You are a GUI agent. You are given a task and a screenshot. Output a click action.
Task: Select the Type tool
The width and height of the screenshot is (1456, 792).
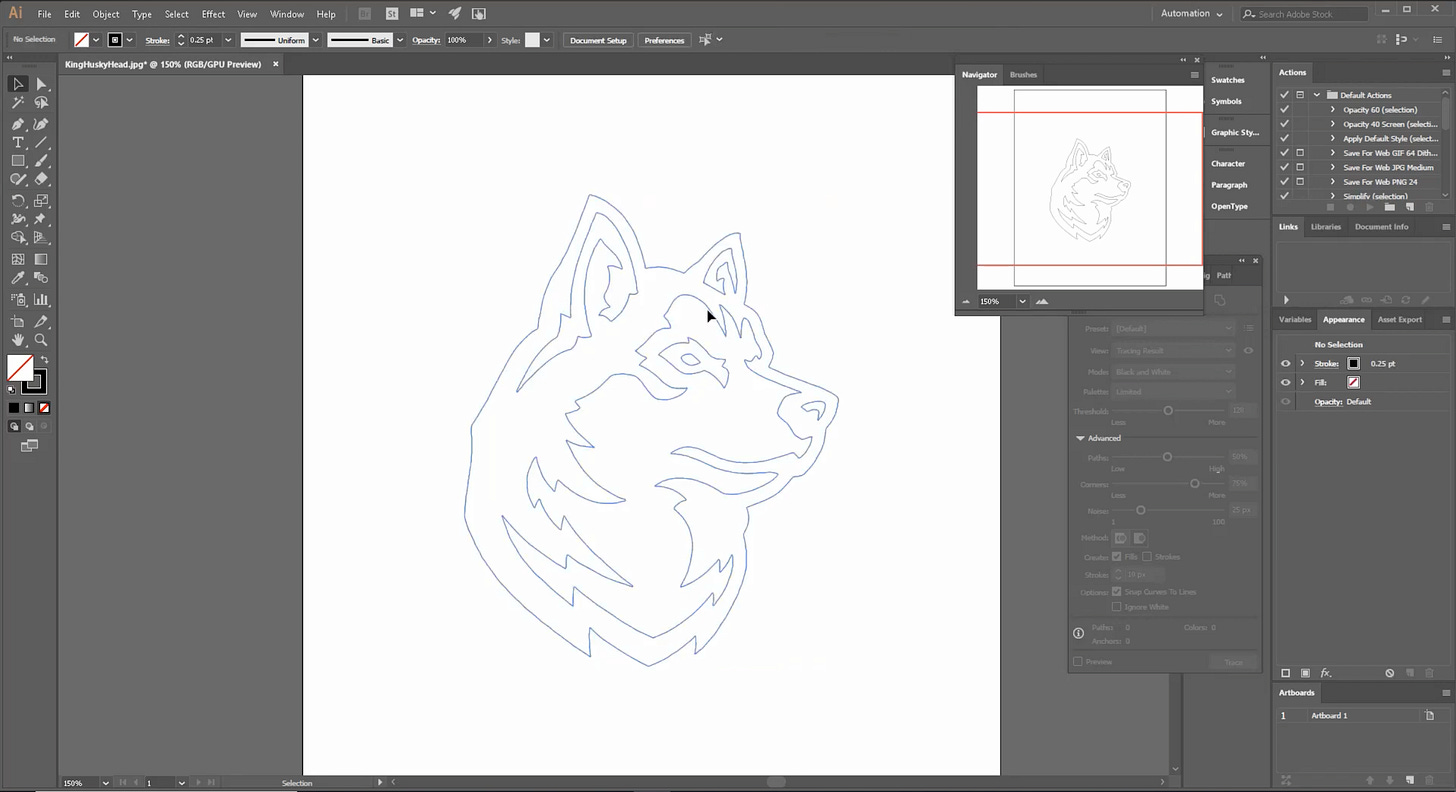point(18,142)
